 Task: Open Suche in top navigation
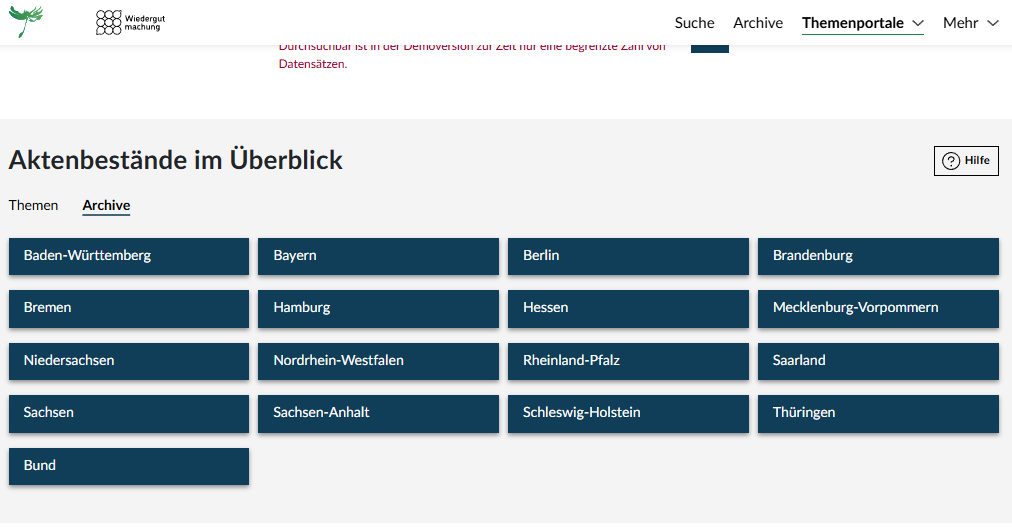tap(694, 23)
